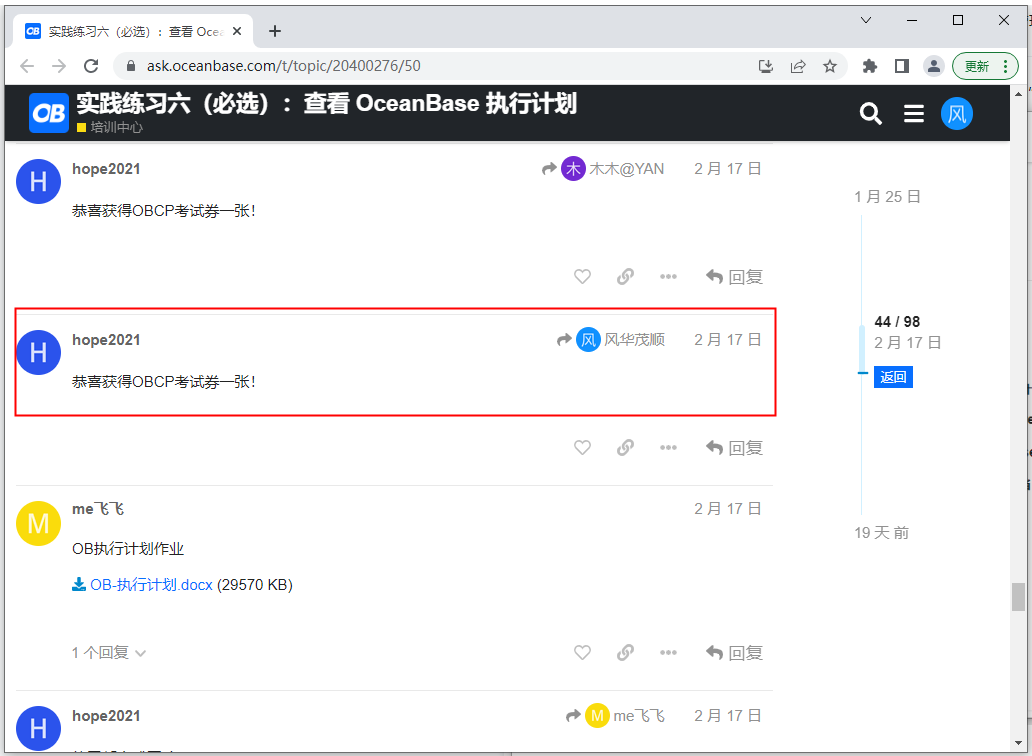Open me飞飞 yellow M avatar

pyautogui.click(x=38, y=523)
